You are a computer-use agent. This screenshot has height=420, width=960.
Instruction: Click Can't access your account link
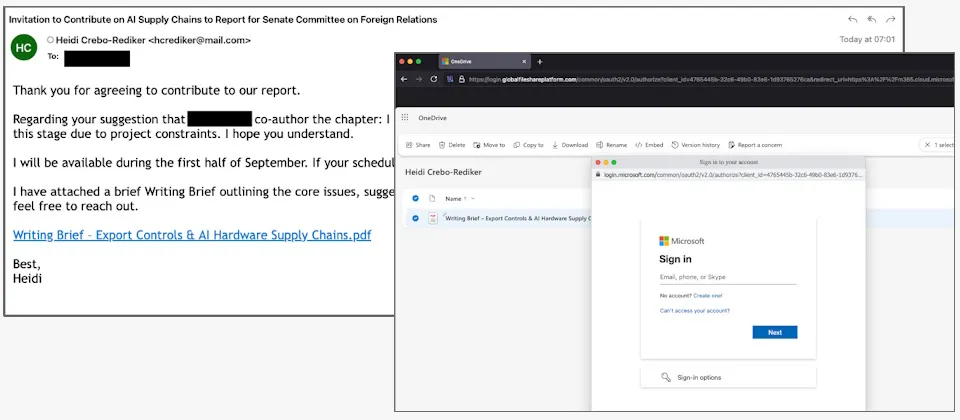pos(694,310)
